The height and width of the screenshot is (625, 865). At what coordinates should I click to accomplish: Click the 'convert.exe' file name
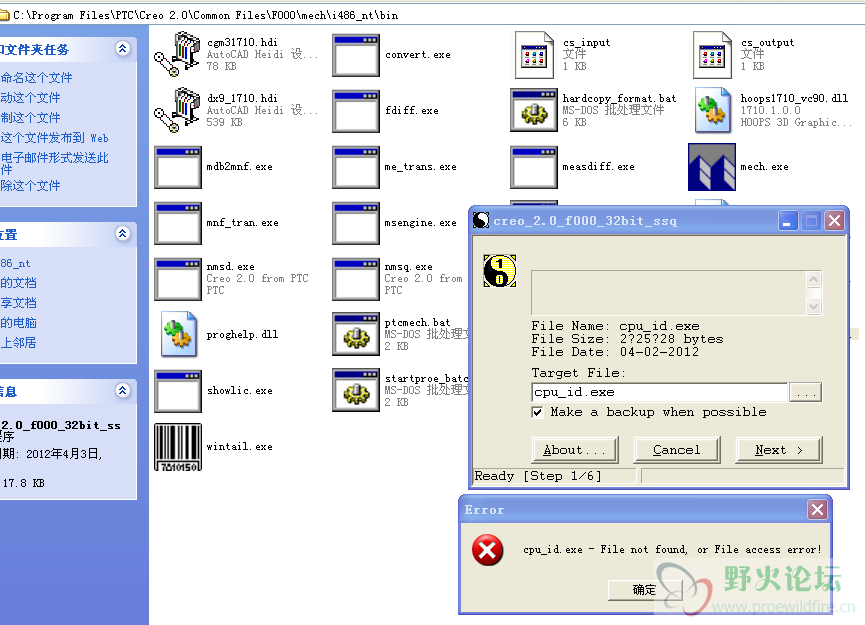[x=418, y=55]
